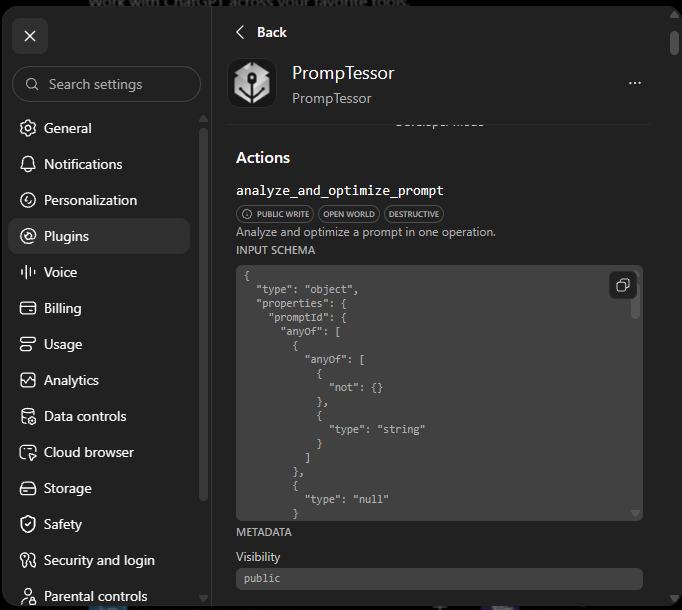Click the magnifier icon in search box
682x610 pixels.
click(32, 84)
